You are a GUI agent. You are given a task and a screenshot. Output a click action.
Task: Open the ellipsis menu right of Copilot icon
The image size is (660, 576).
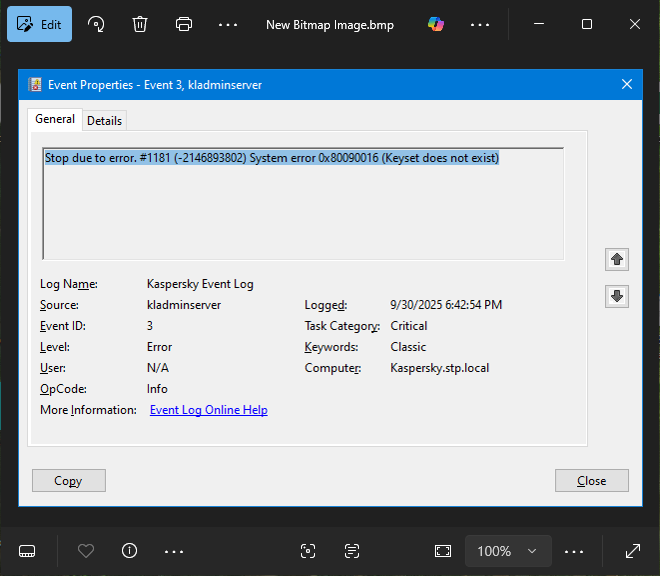[479, 25]
